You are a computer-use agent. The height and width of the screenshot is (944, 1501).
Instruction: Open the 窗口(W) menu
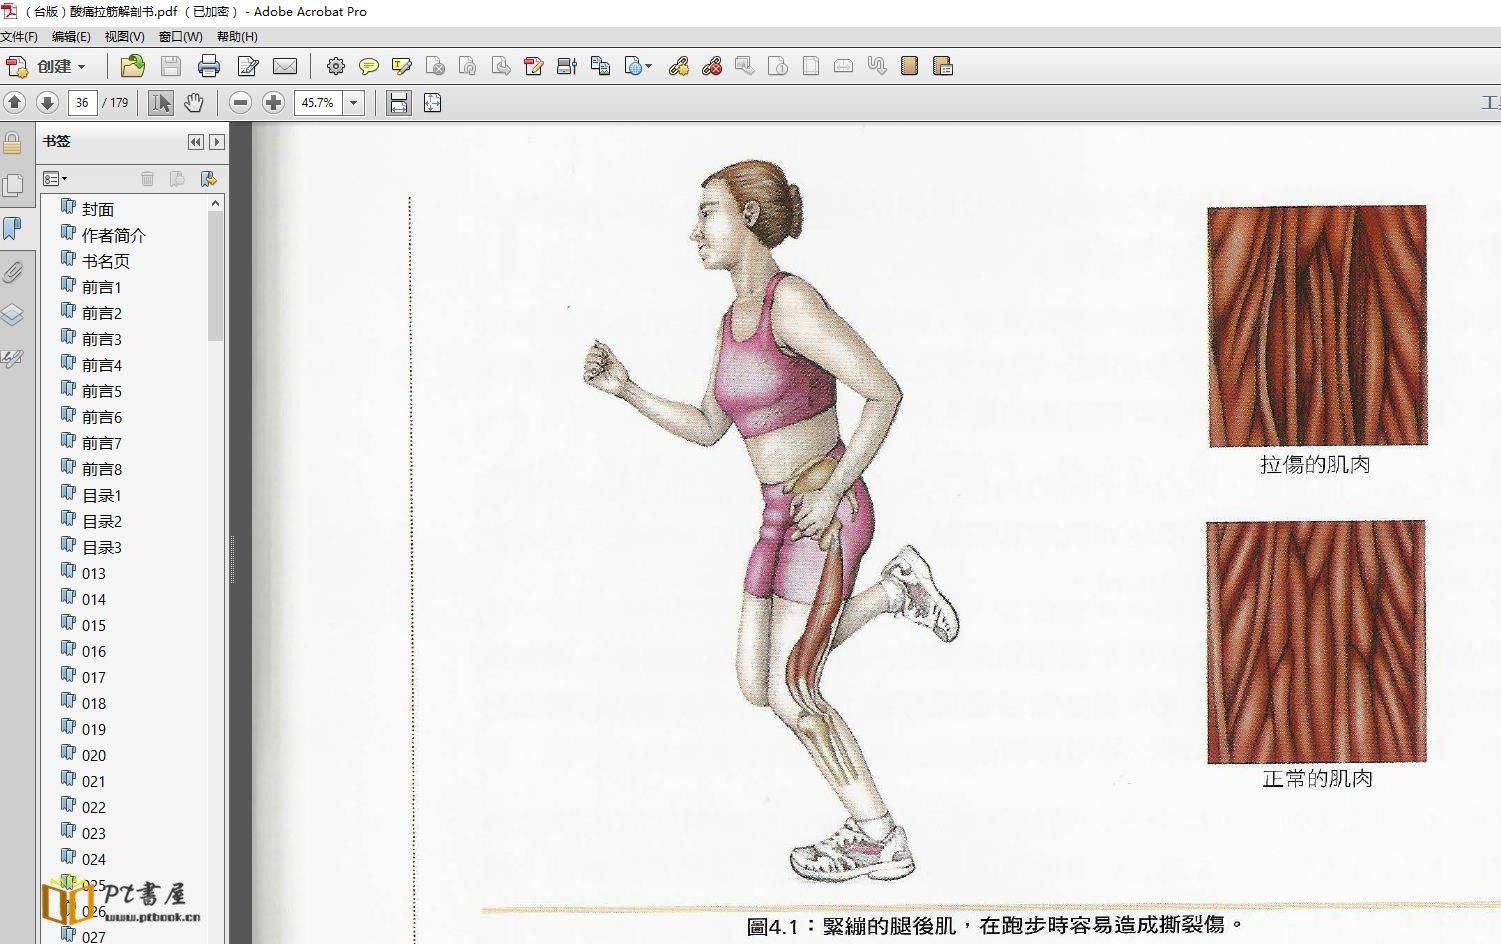pos(181,37)
